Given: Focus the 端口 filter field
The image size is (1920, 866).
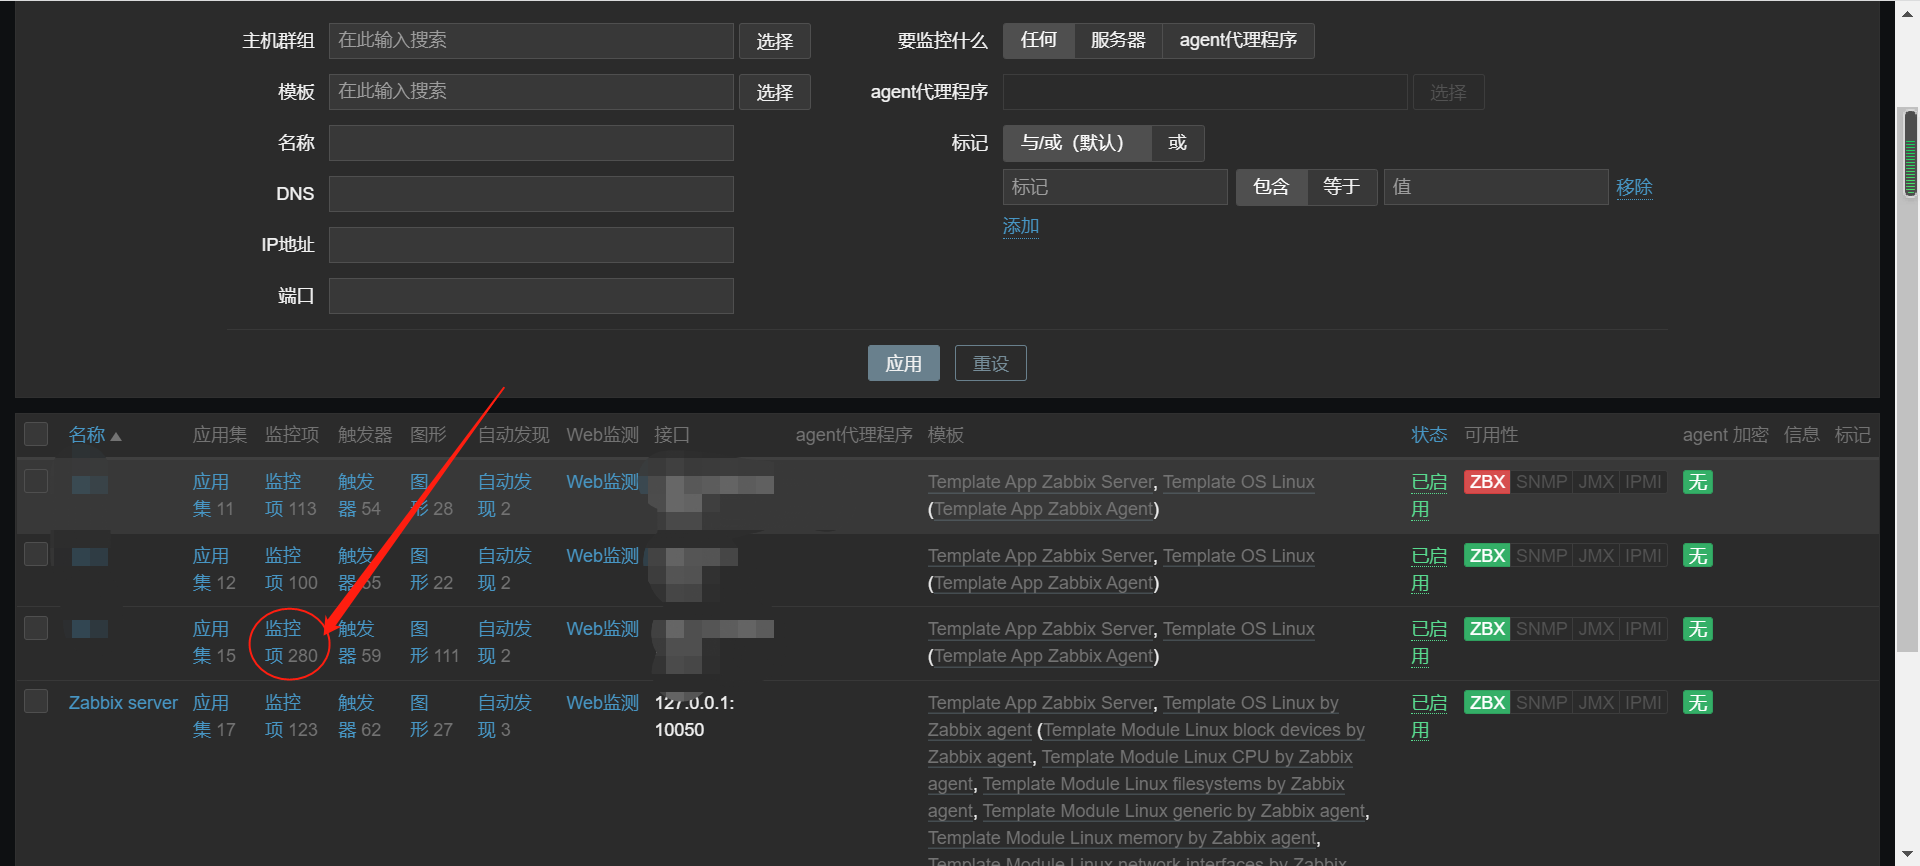Looking at the screenshot, I should point(531,296).
